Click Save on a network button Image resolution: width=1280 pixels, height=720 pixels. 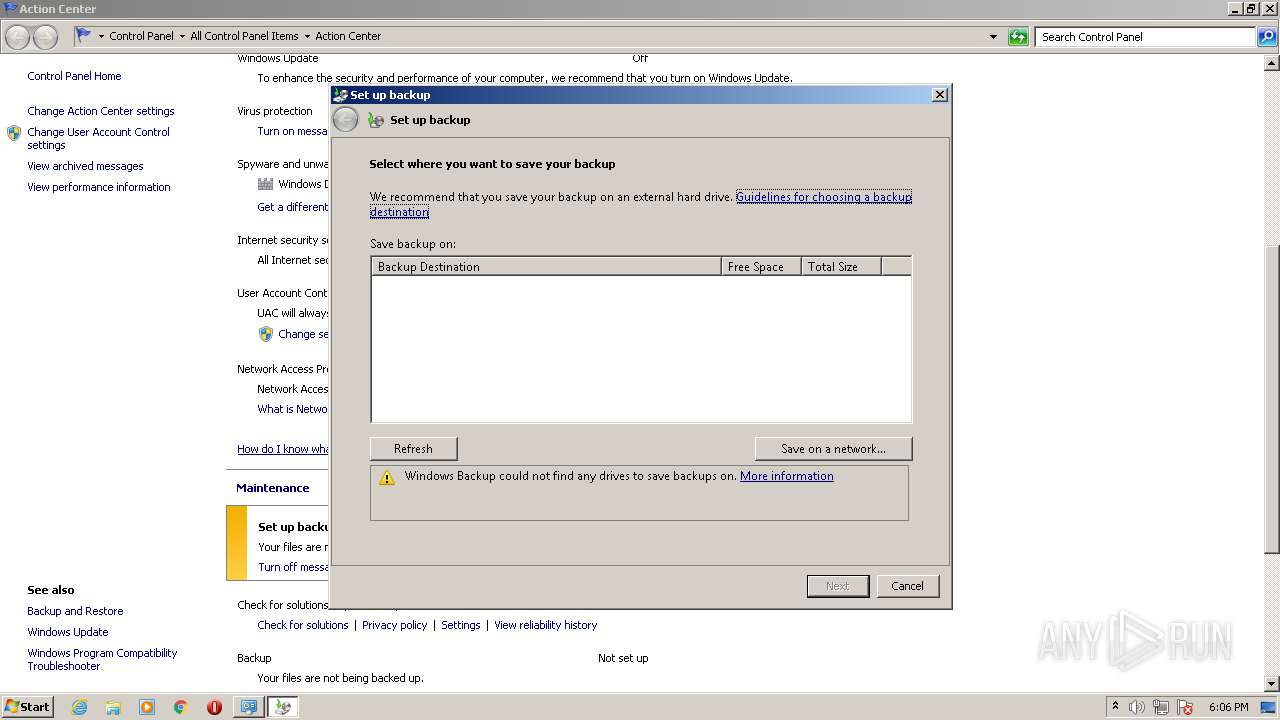pyautogui.click(x=833, y=449)
